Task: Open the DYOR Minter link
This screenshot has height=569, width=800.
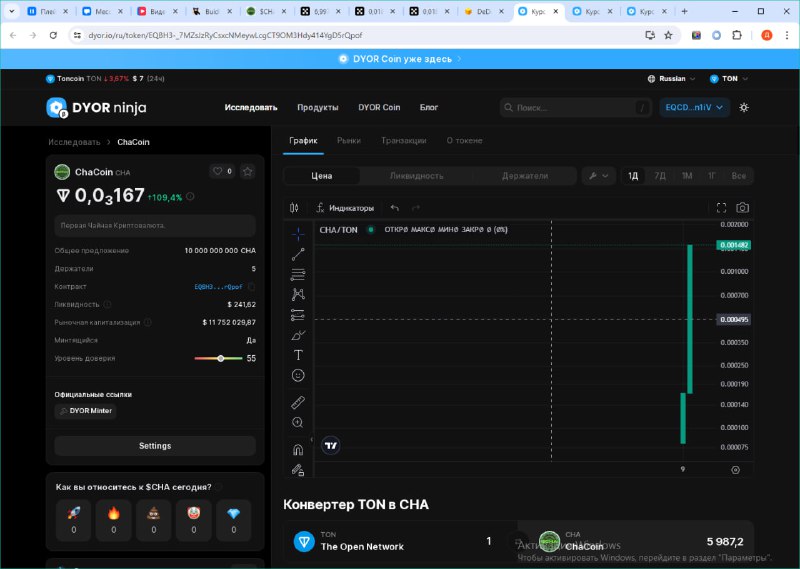Action: [x=85, y=411]
